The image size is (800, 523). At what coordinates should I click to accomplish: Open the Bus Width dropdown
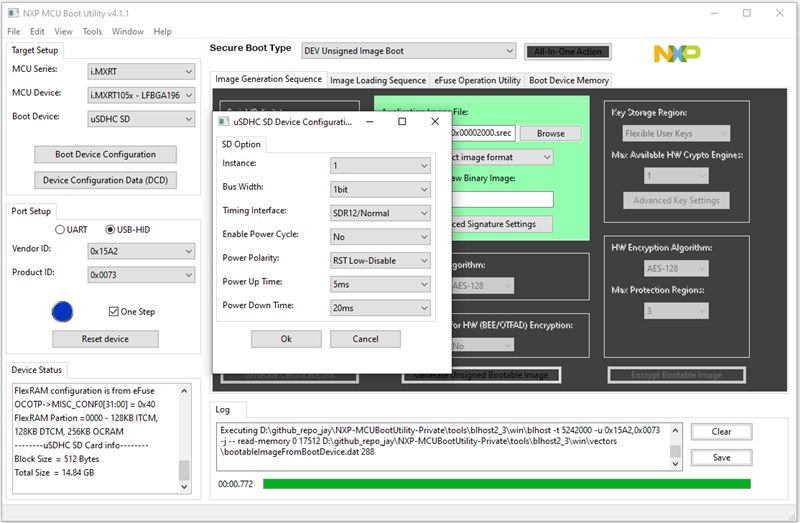[x=380, y=189]
